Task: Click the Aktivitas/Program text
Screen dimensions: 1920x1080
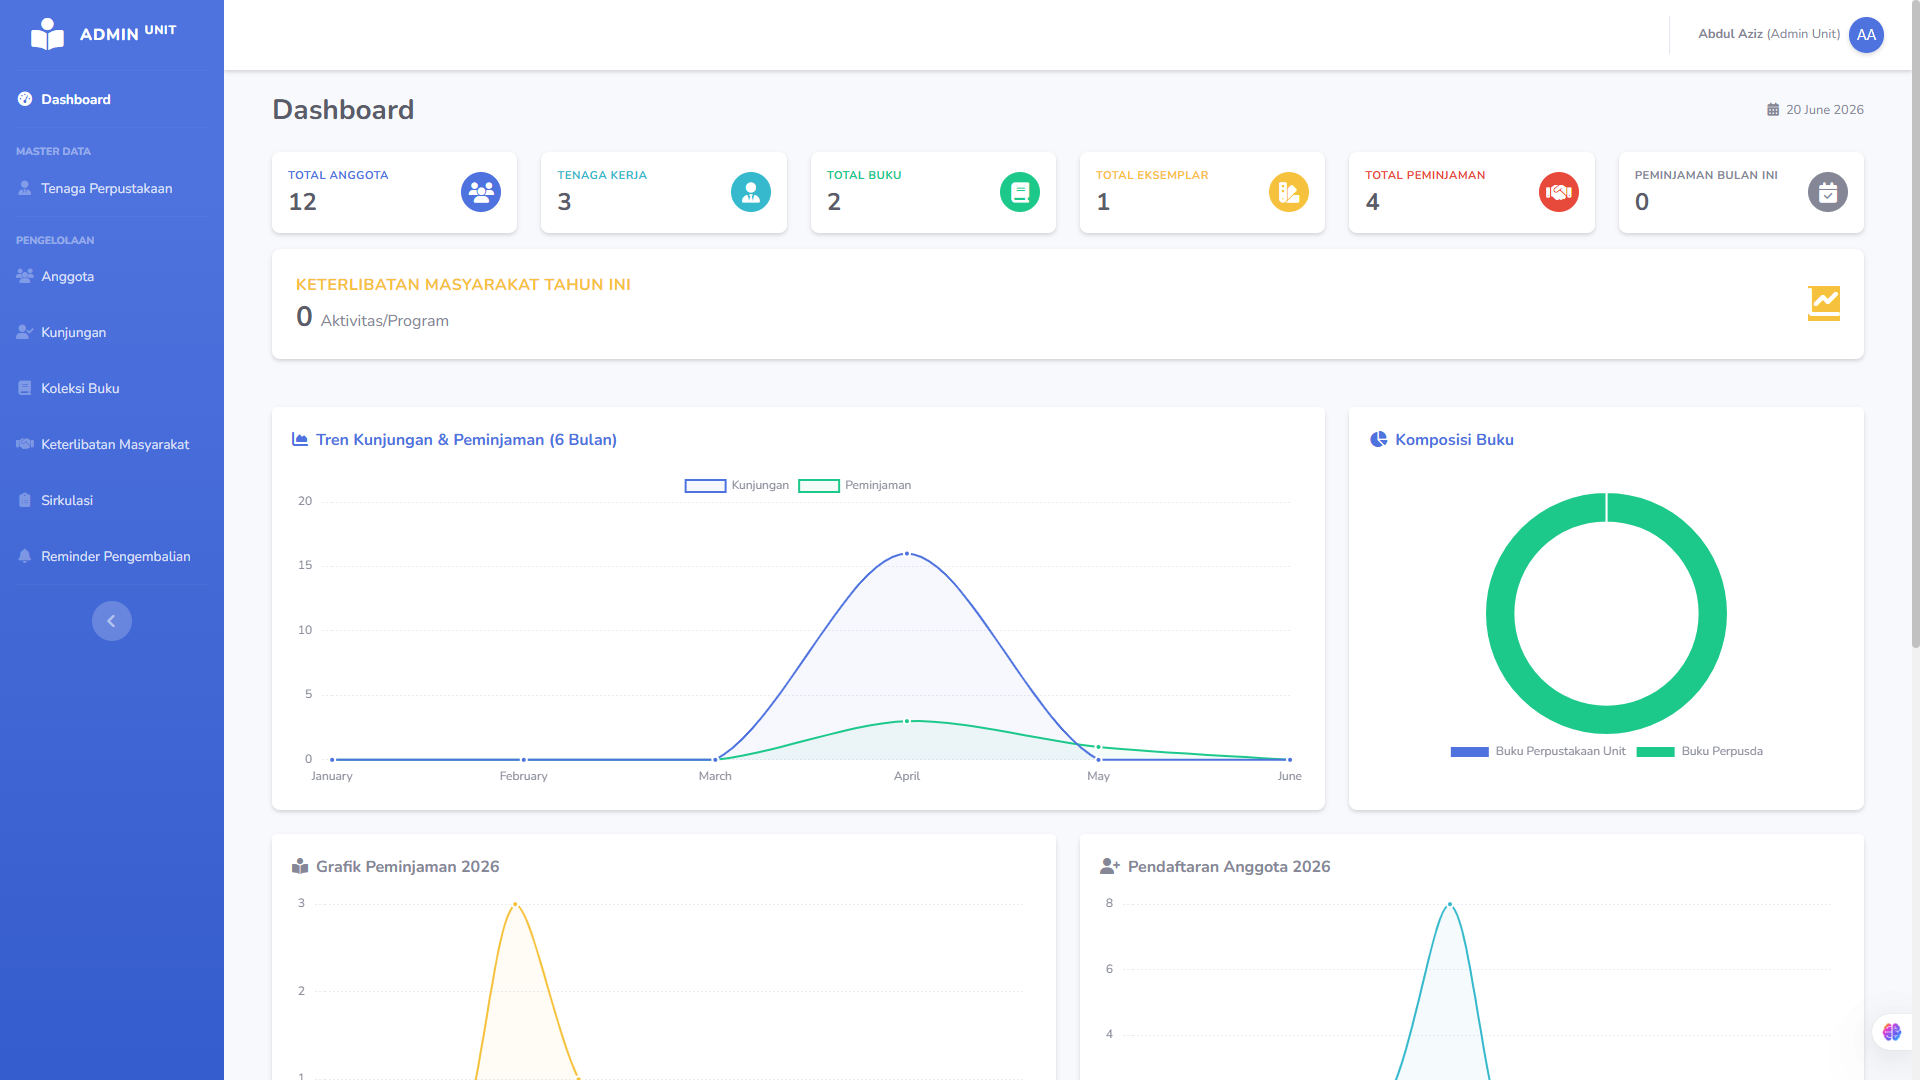Action: tap(385, 321)
